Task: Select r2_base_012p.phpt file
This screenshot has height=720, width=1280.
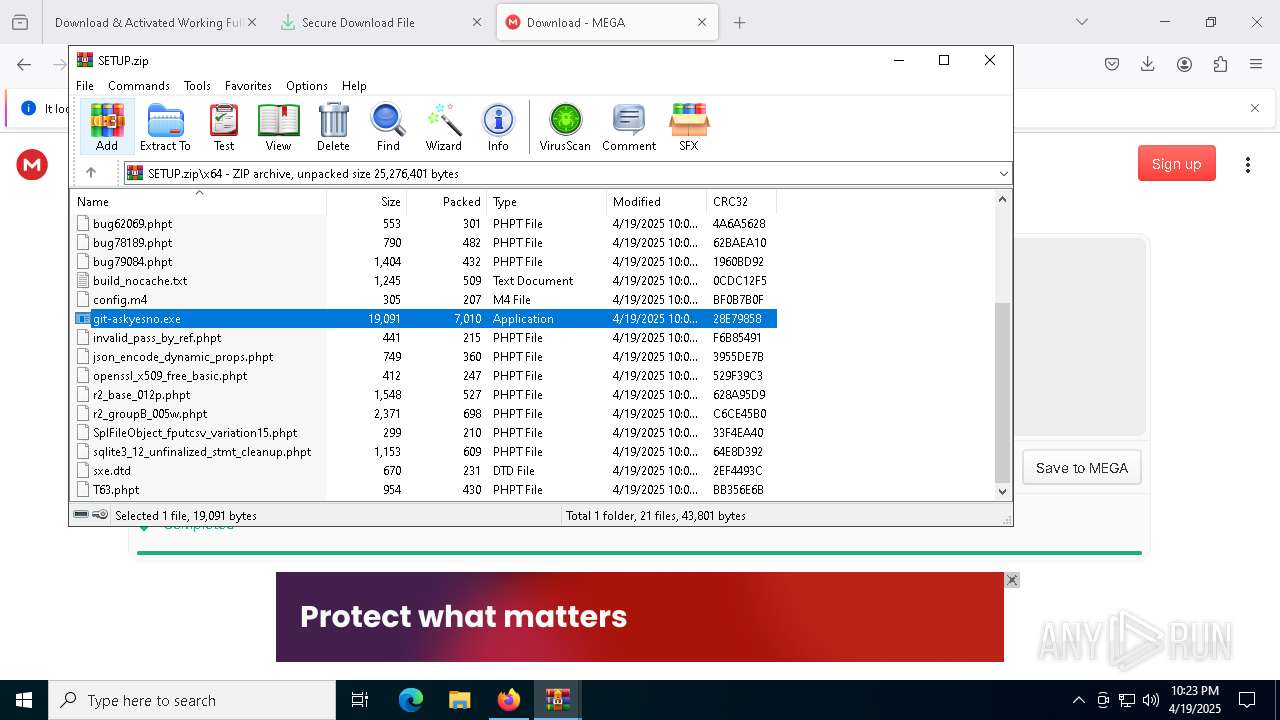Action: point(424,395)
